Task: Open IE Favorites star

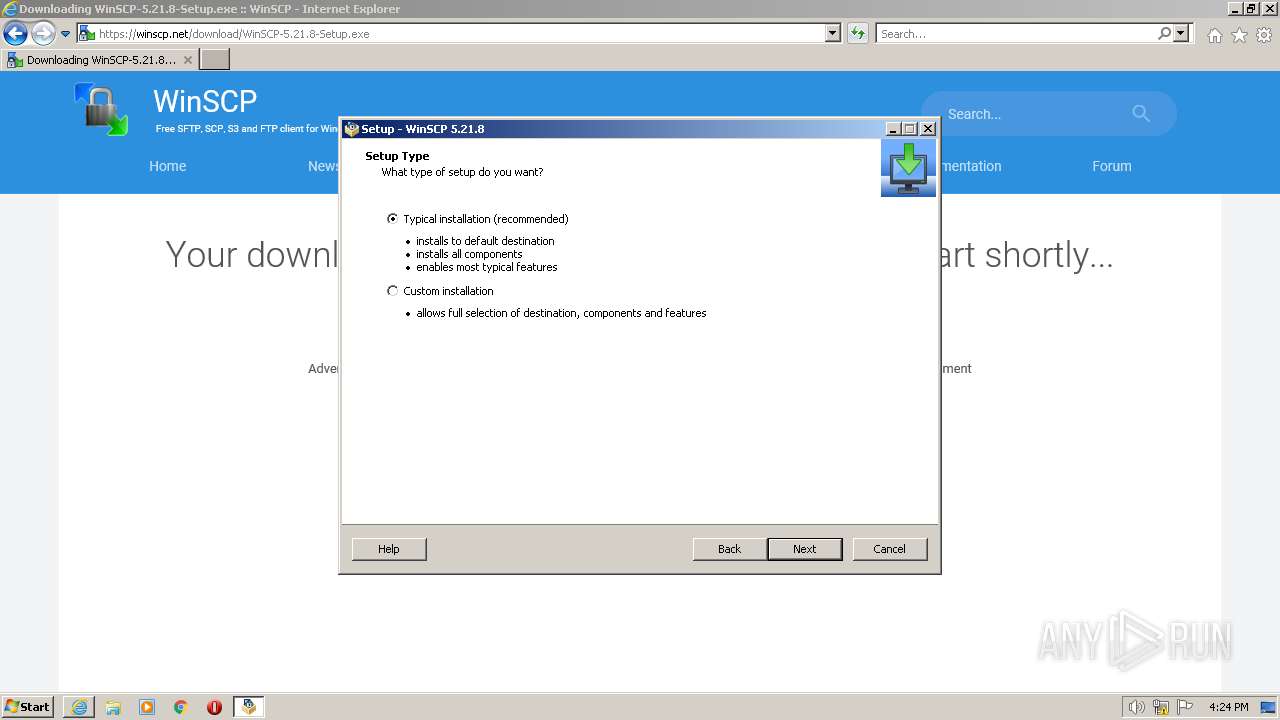Action: 1239,35
